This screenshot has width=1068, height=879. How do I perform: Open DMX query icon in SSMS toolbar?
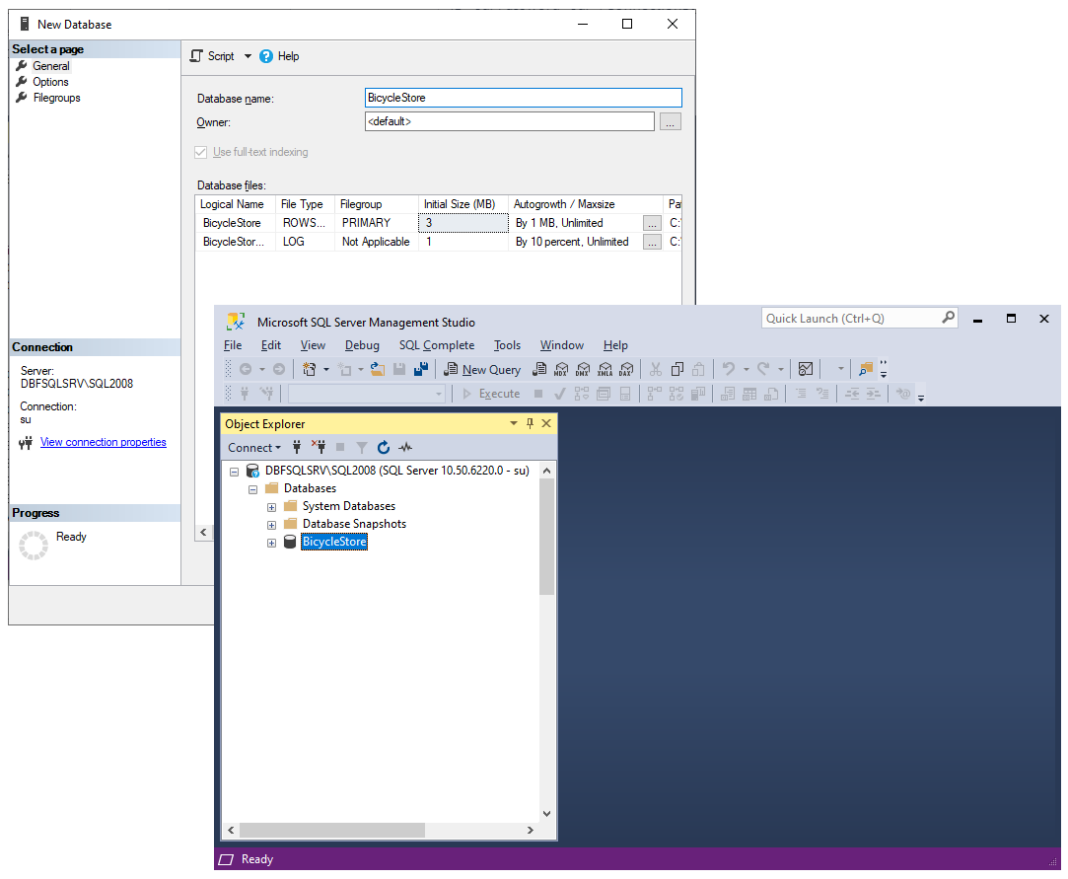tap(583, 369)
